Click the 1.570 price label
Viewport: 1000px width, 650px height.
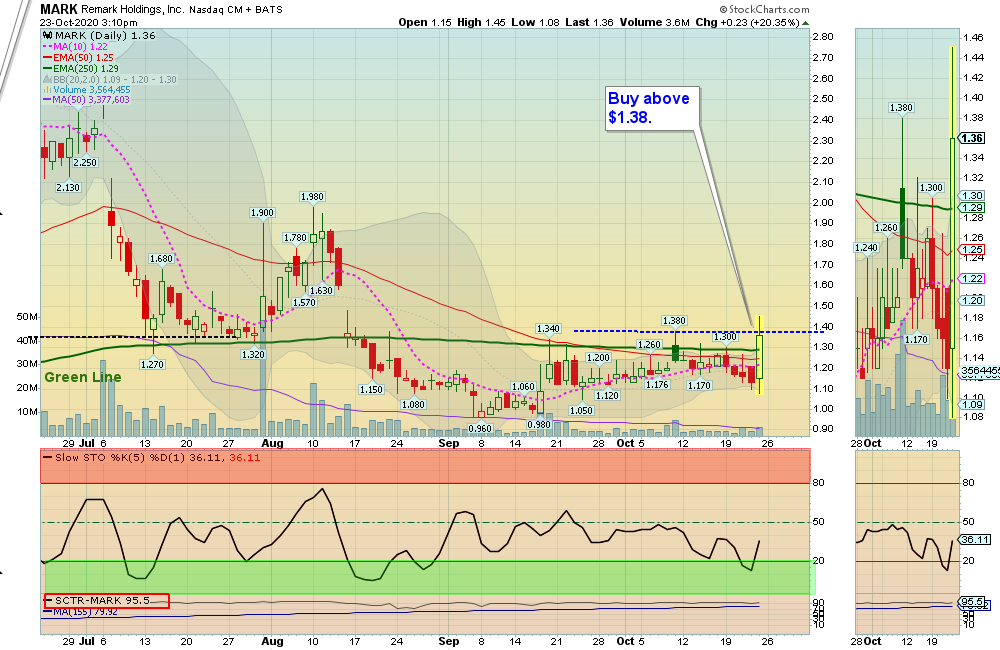point(304,303)
